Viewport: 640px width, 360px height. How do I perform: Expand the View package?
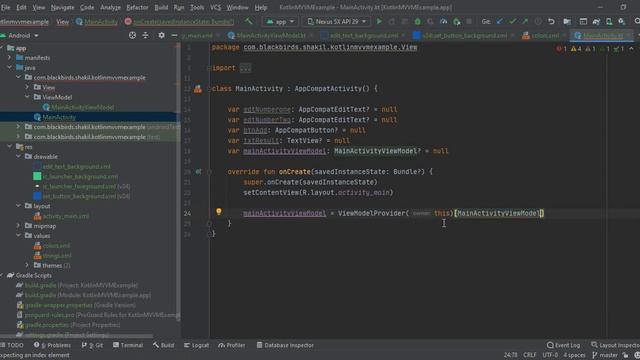(27, 87)
